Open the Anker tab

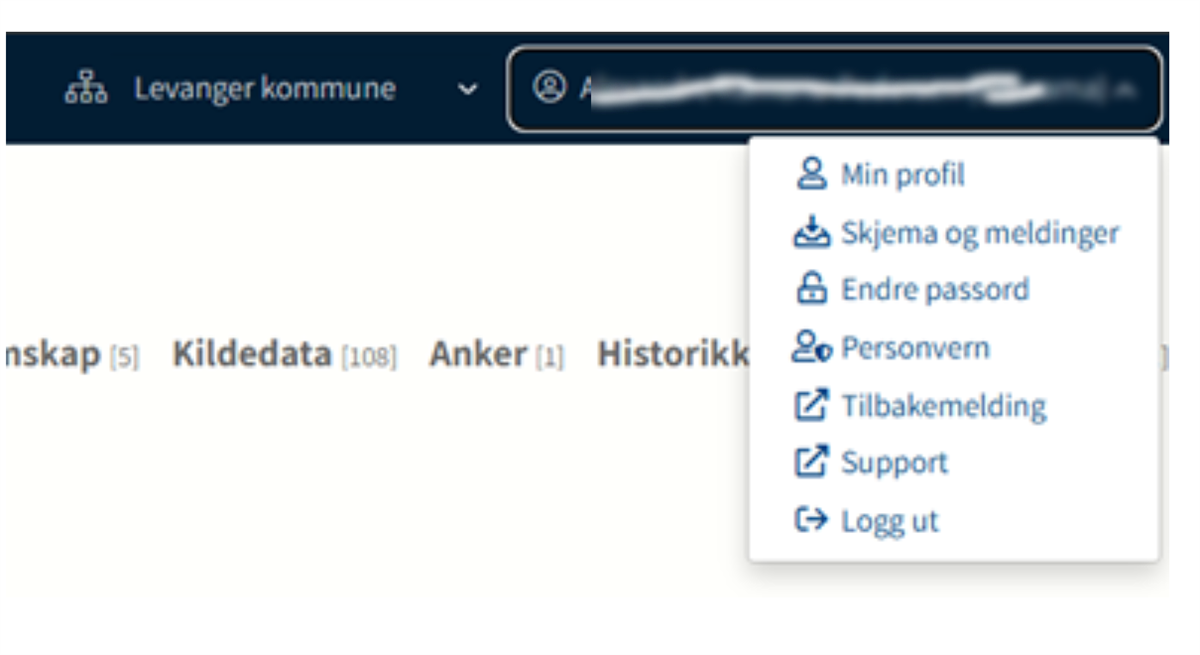click(478, 355)
